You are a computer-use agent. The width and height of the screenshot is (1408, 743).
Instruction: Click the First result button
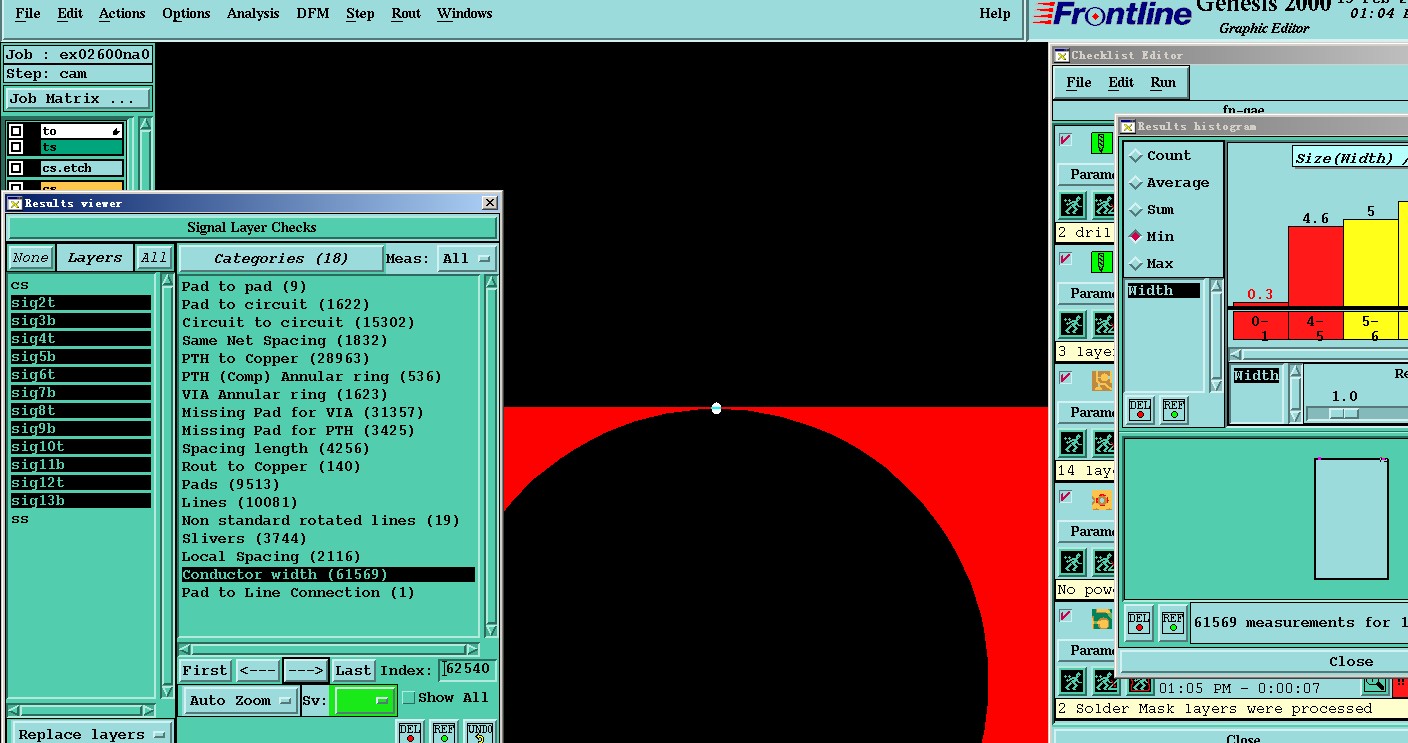coord(205,670)
